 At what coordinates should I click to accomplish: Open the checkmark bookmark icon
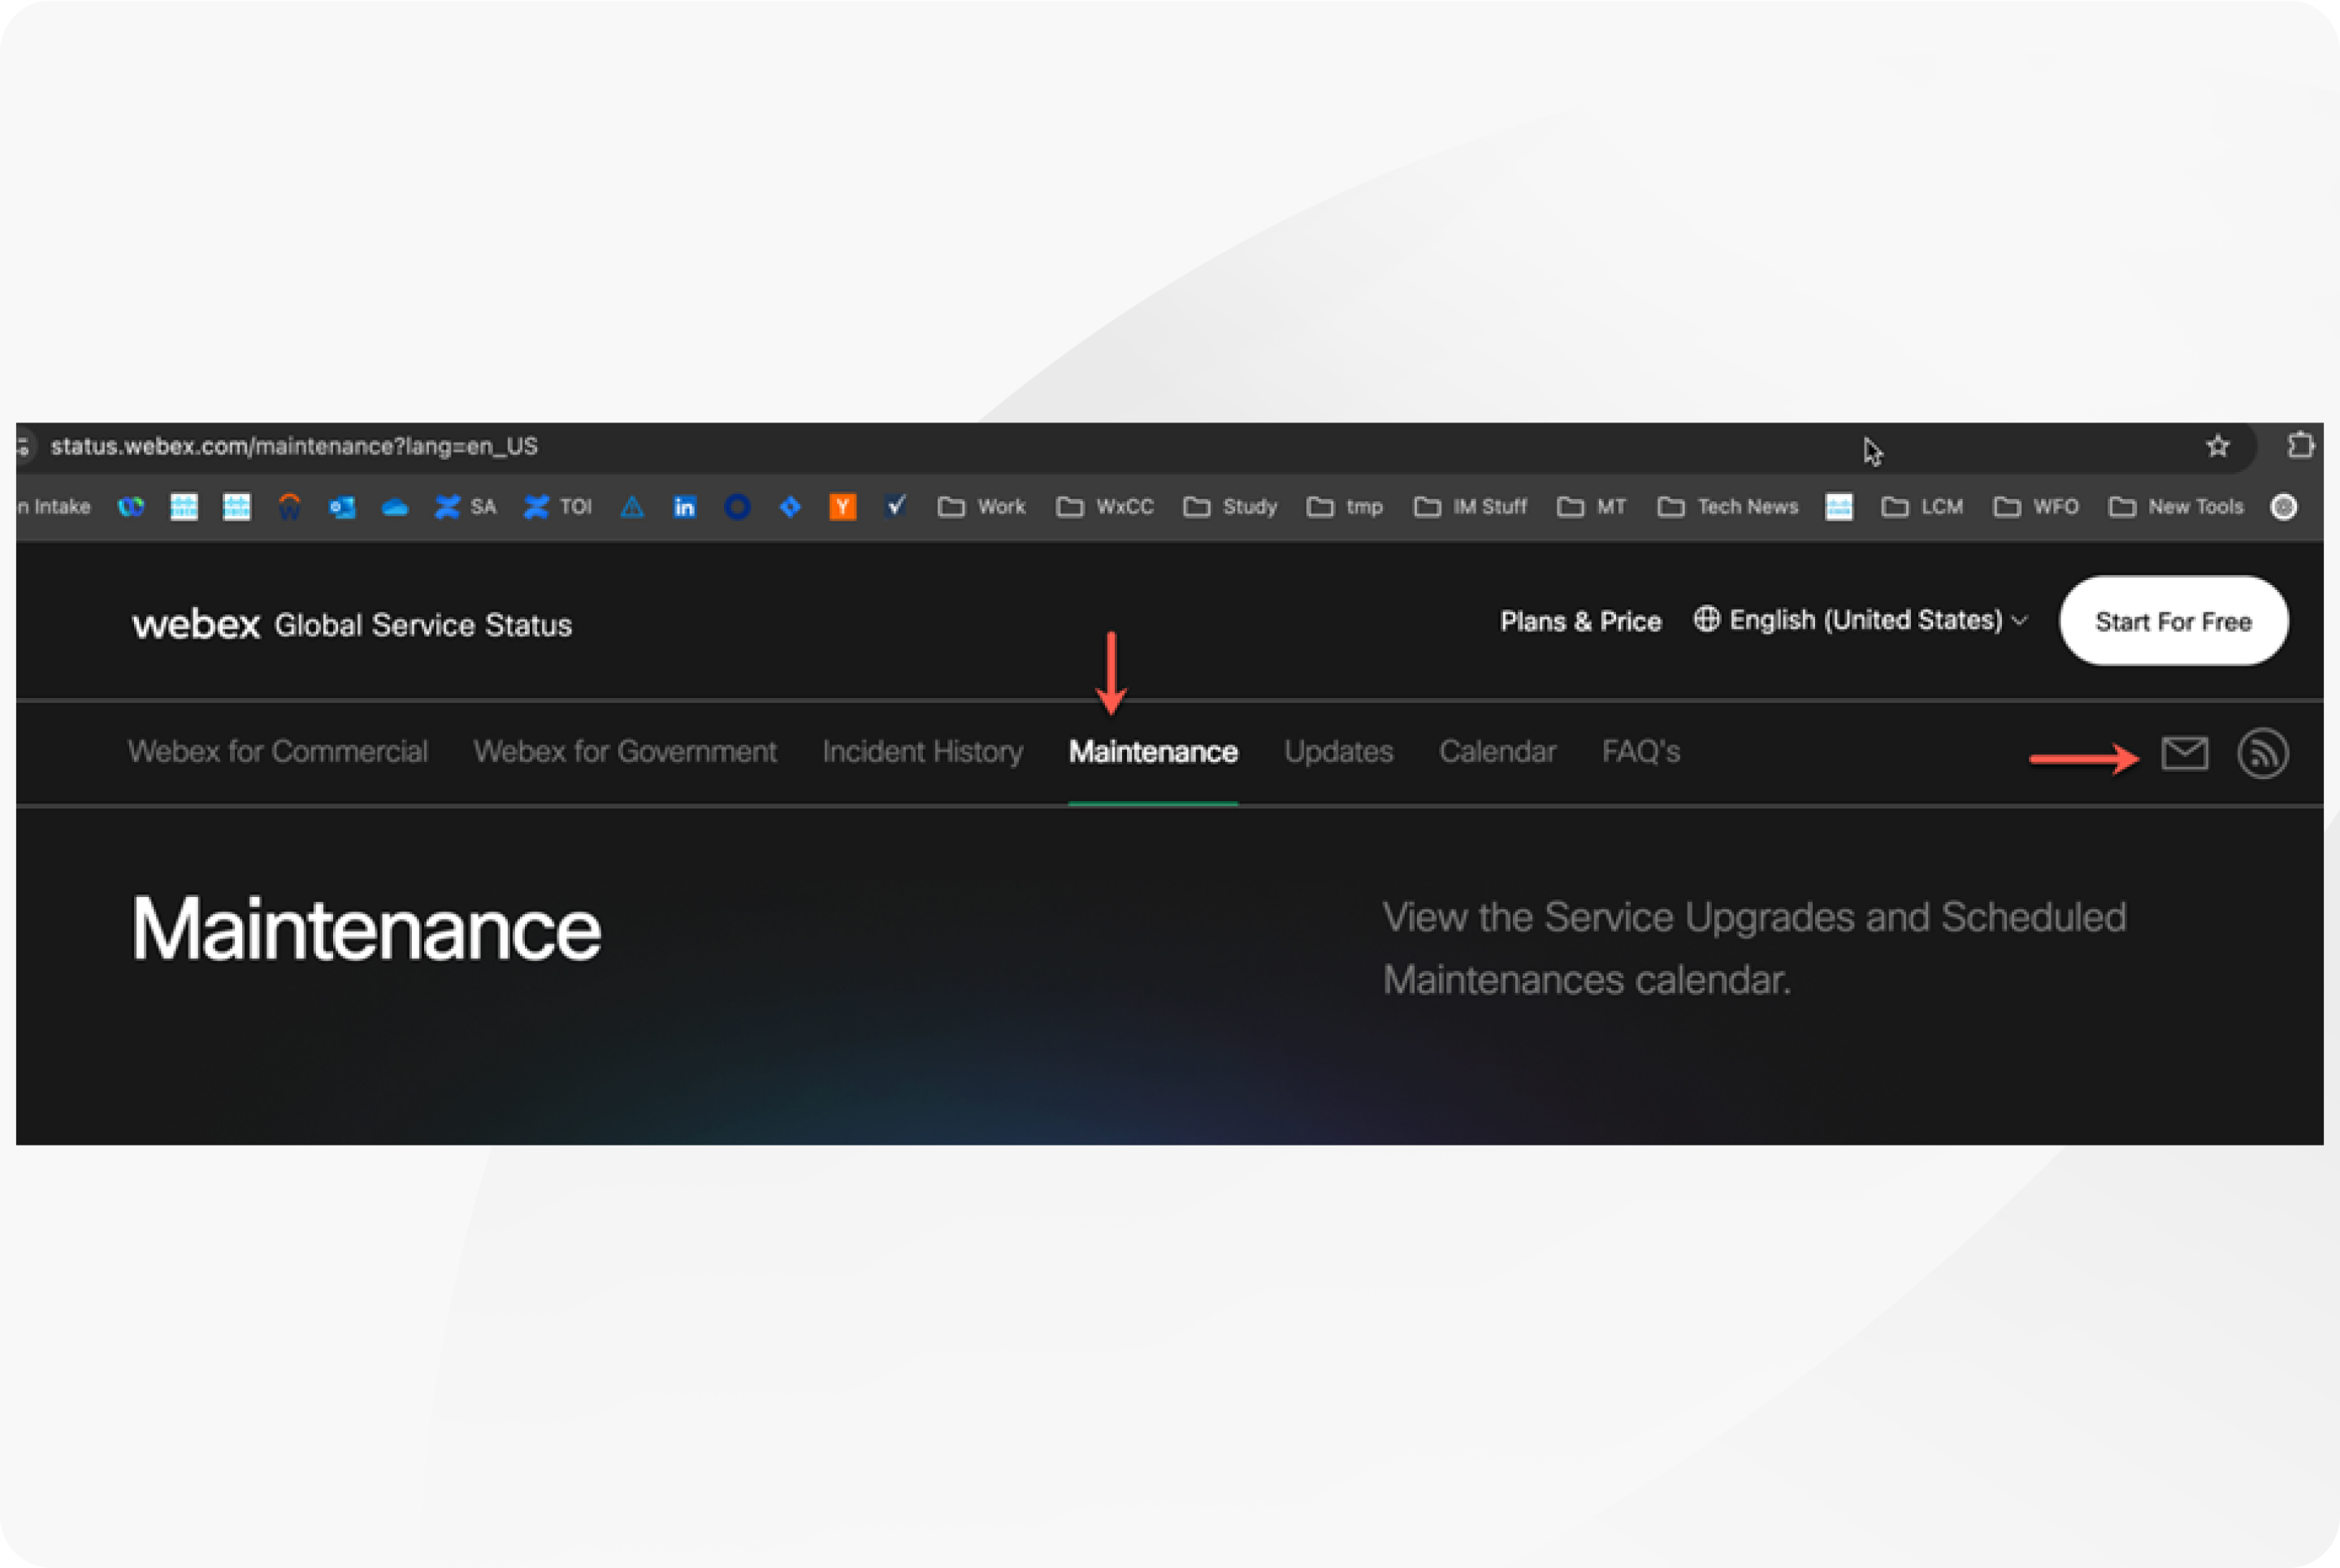(x=896, y=506)
